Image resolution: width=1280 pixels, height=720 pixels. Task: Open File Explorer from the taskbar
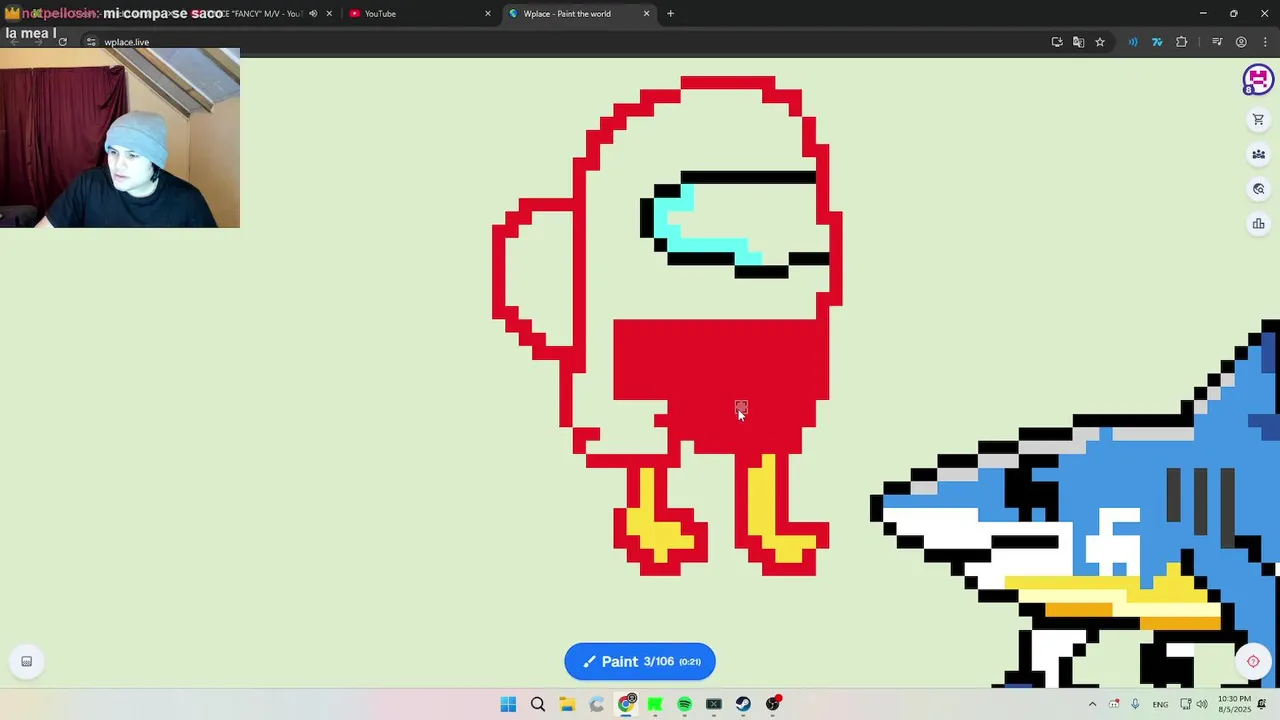coord(567,704)
